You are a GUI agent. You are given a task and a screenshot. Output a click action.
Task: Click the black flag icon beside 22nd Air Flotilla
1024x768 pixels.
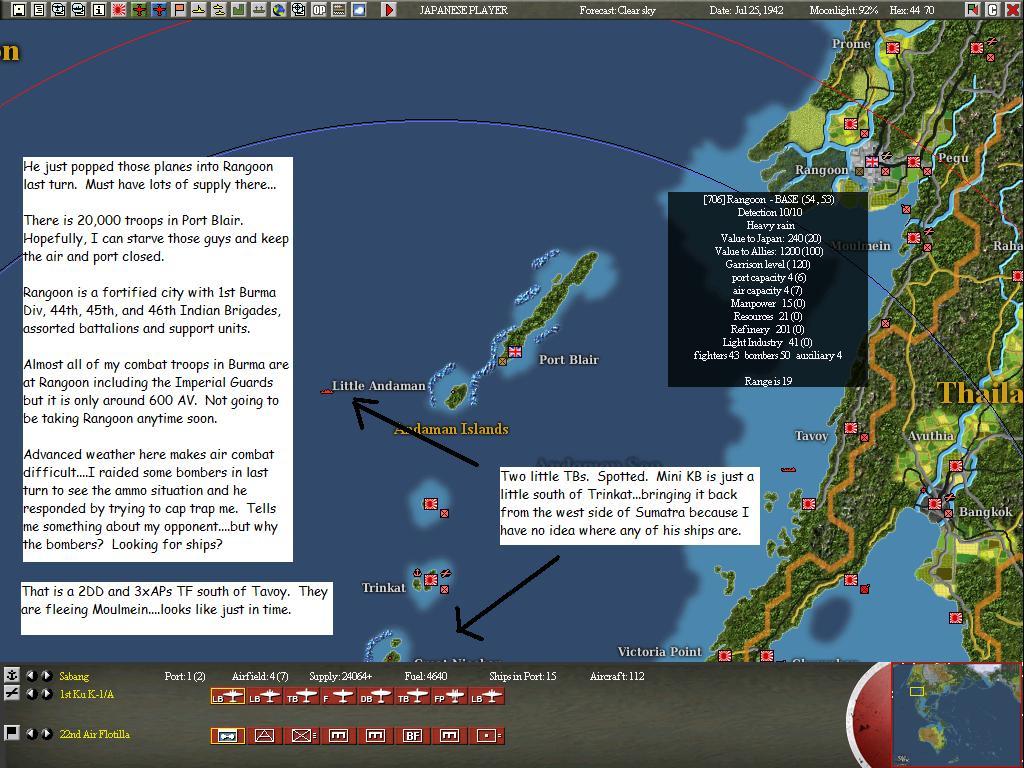tap(11, 733)
